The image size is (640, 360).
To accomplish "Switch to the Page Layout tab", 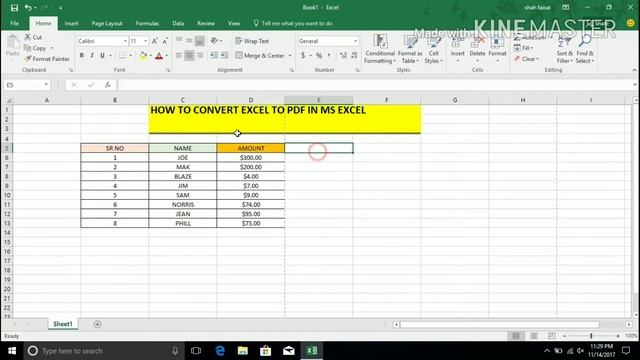I will click(x=107, y=23).
